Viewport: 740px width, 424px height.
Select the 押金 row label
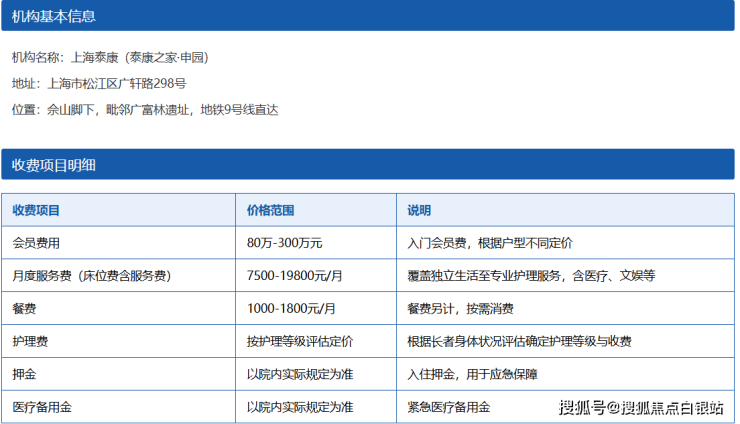(x=24, y=374)
